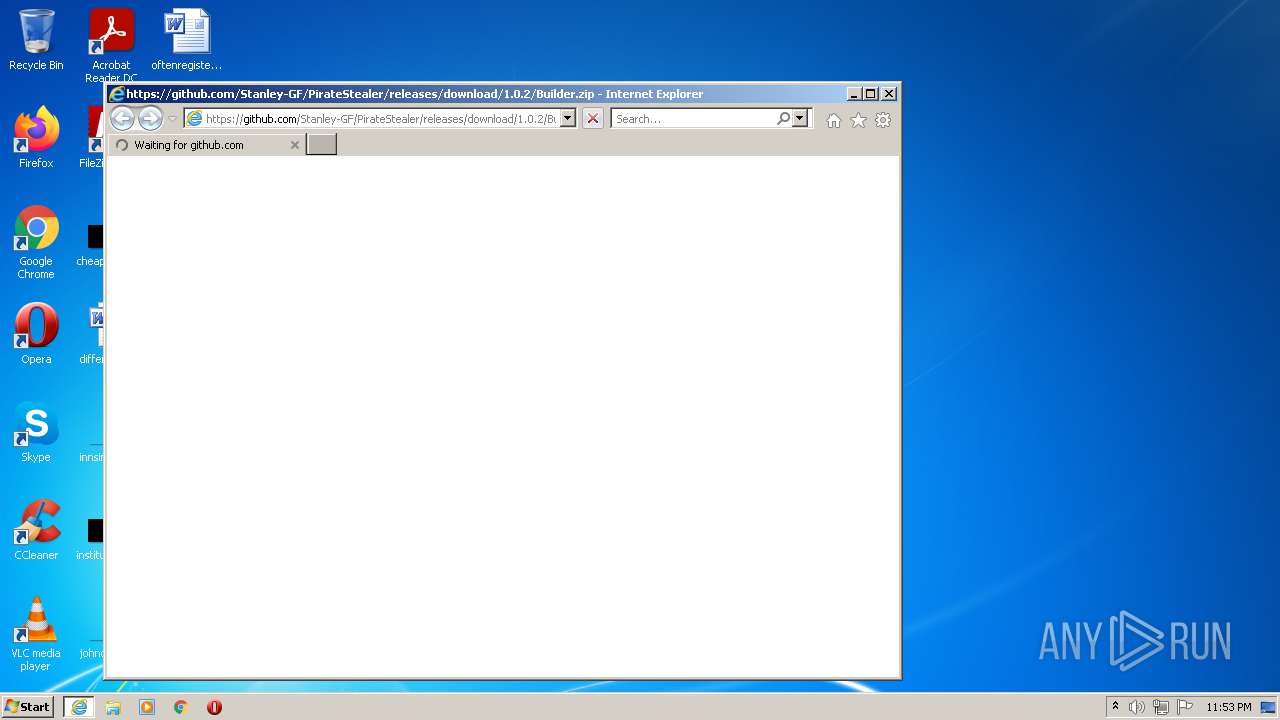Open Action Center flag tray icon
This screenshot has width=1280, height=720.
pyautogui.click(x=1185, y=707)
